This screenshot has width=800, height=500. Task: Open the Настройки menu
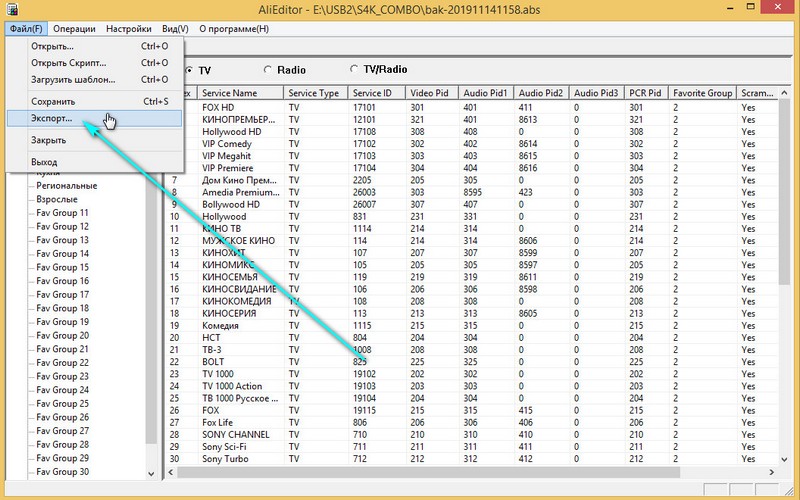(129, 29)
